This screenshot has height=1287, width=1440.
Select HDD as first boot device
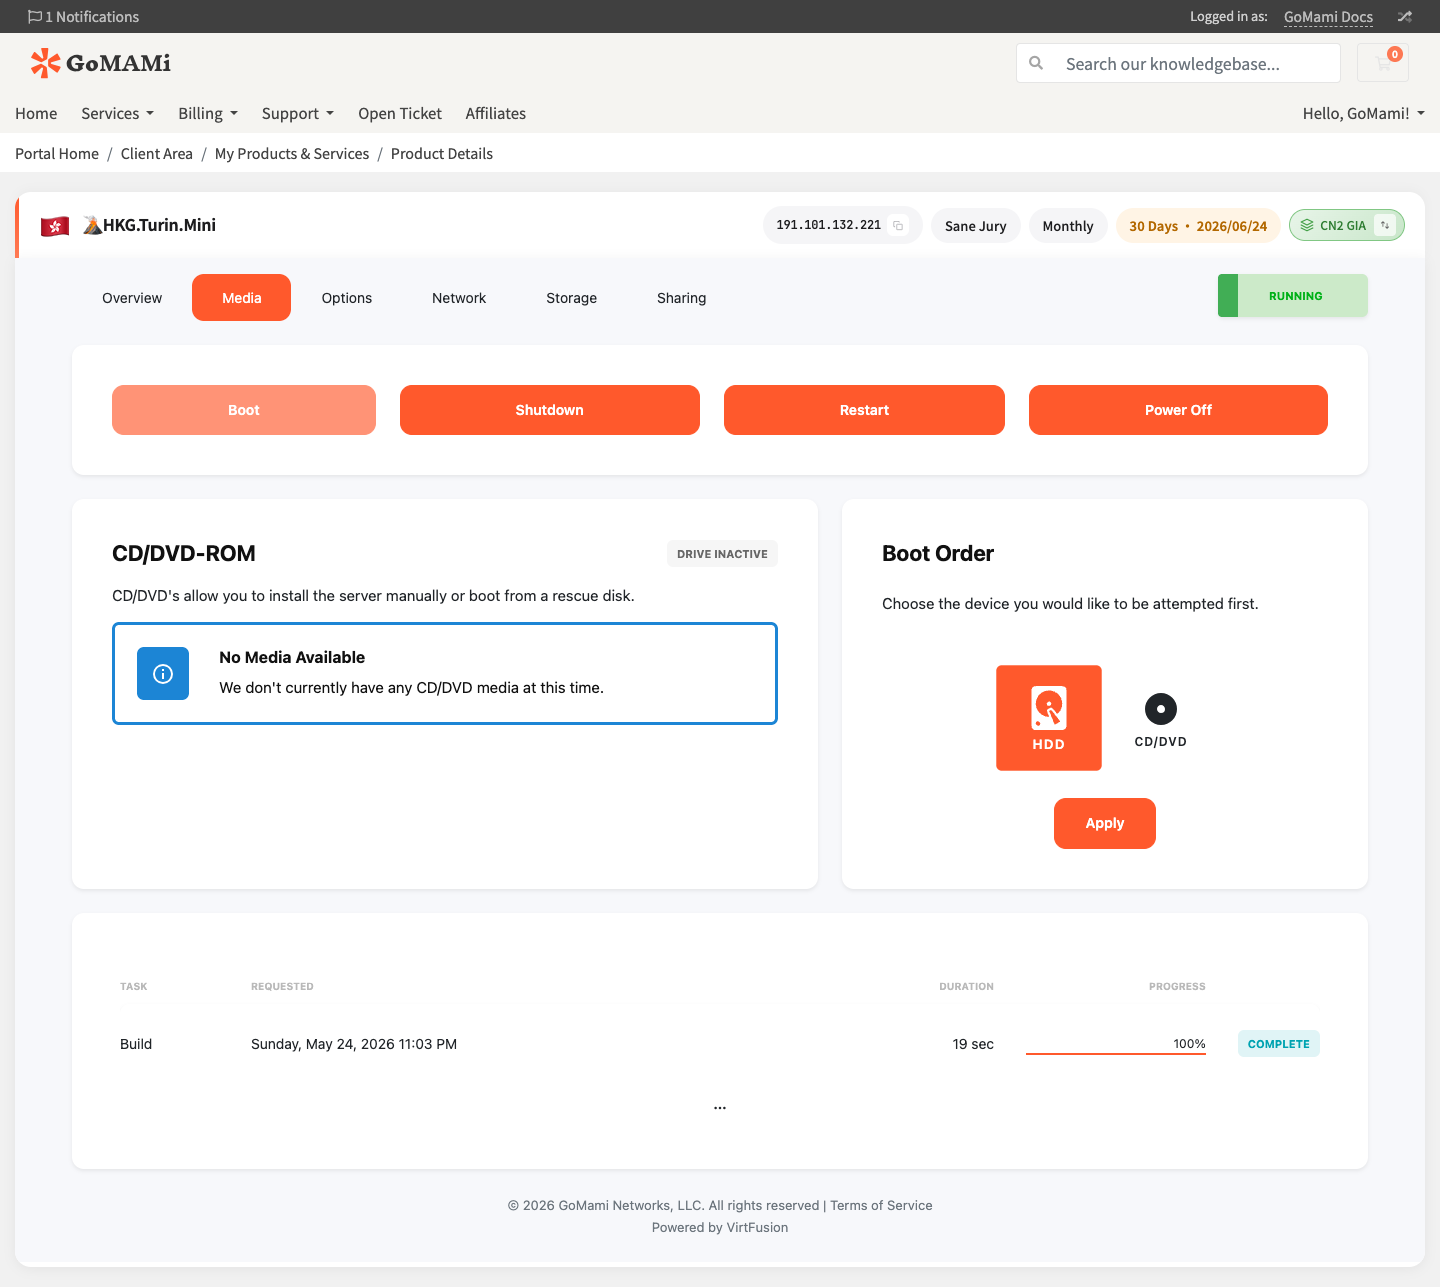(1049, 718)
